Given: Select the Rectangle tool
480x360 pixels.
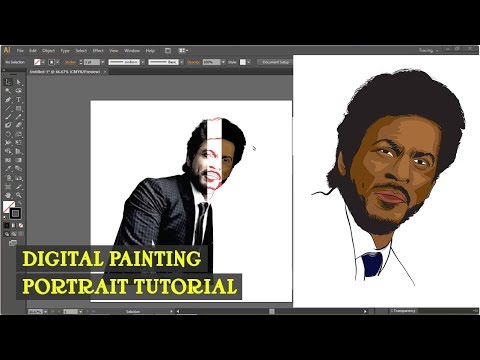Looking at the screenshot, I should point(19,108).
